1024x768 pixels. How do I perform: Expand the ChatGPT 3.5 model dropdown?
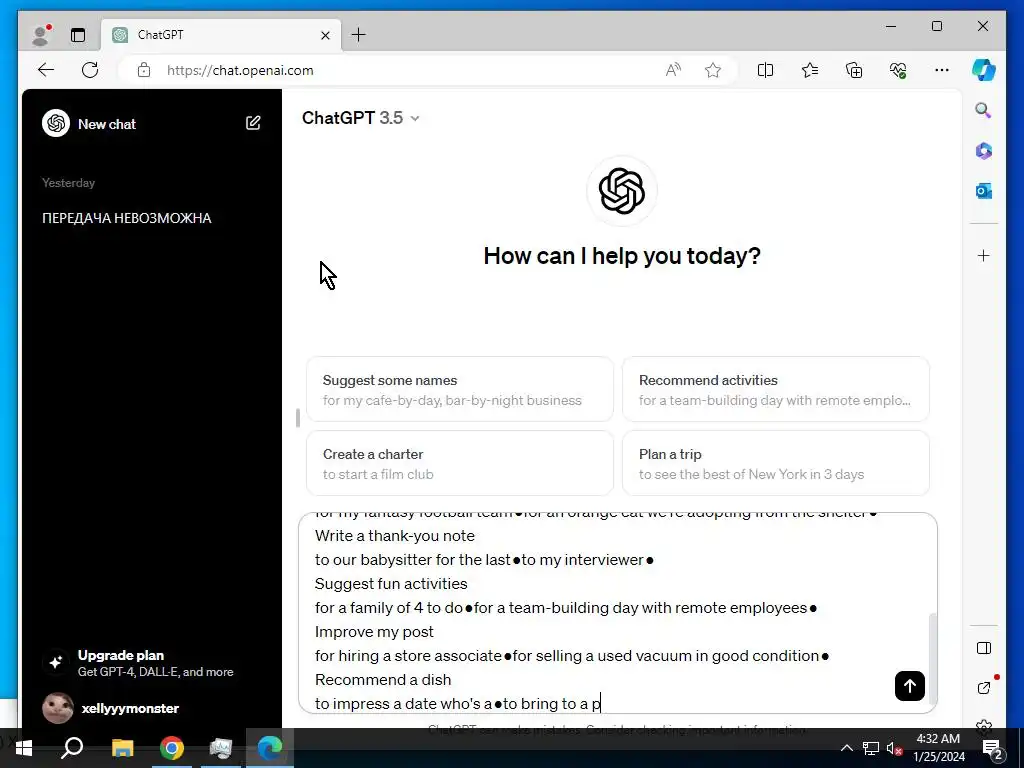tap(360, 118)
